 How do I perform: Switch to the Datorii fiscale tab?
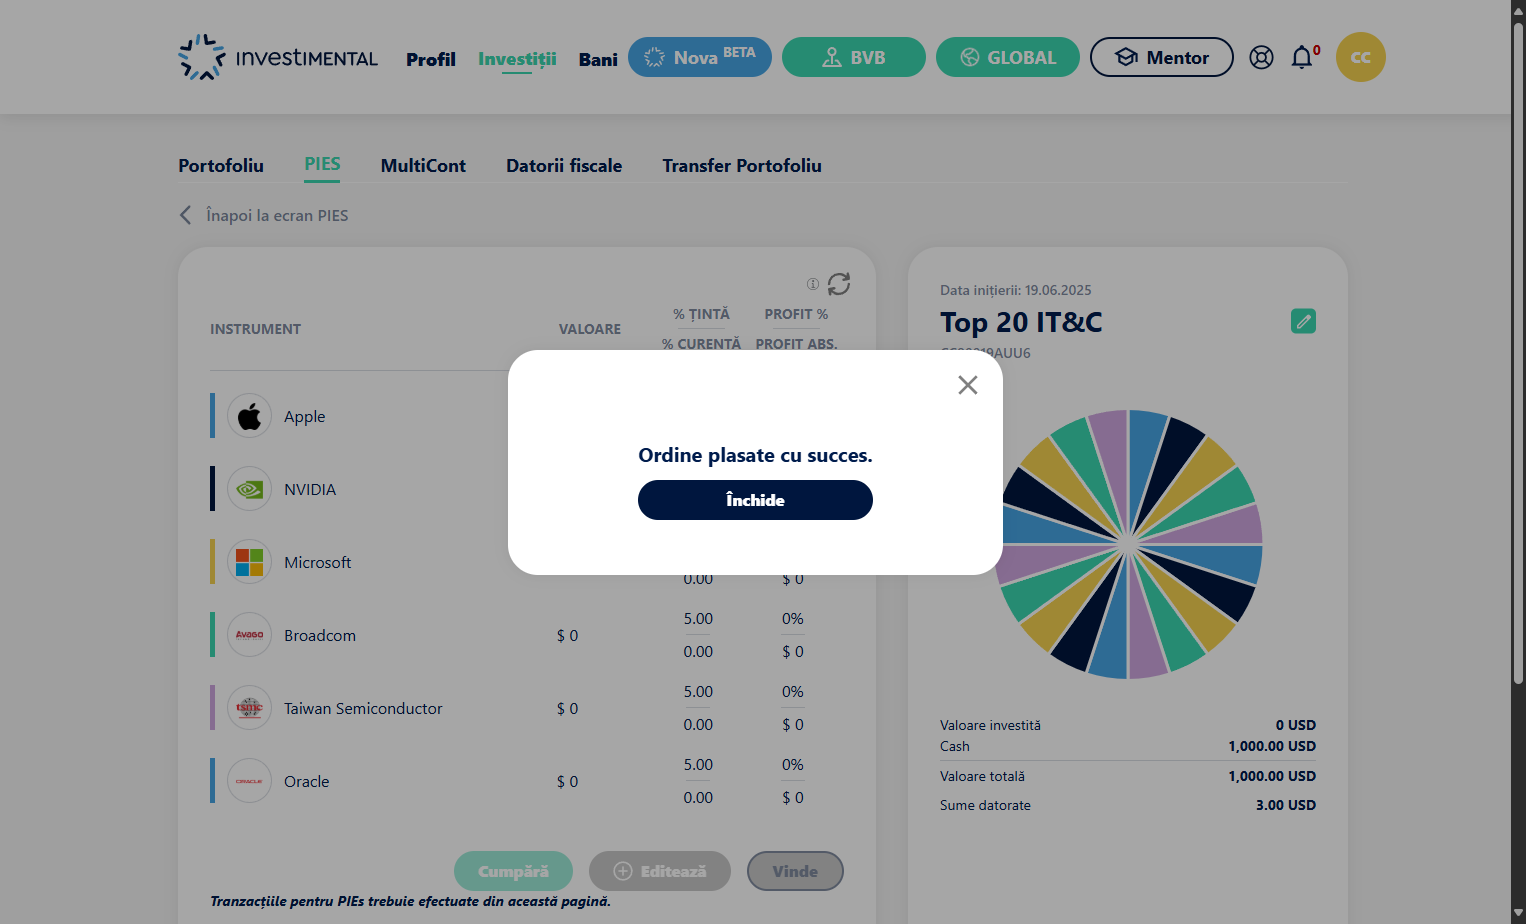(x=564, y=166)
